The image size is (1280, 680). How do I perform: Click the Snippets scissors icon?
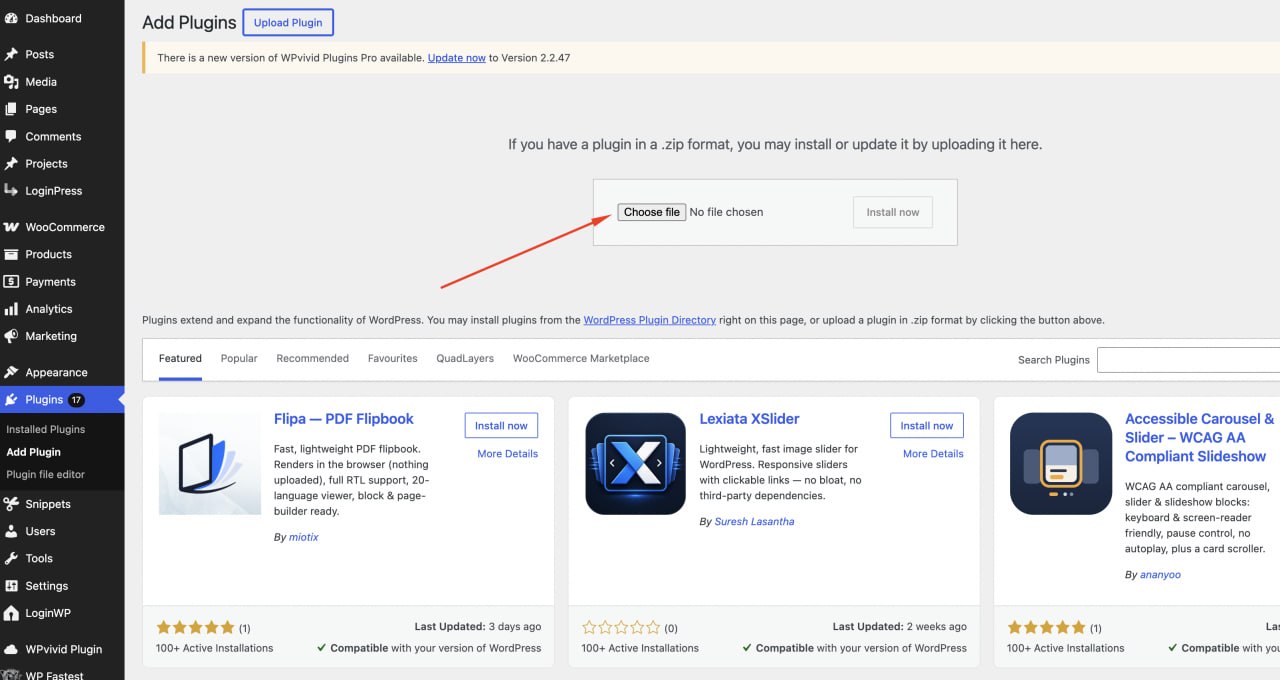(x=11, y=504)
